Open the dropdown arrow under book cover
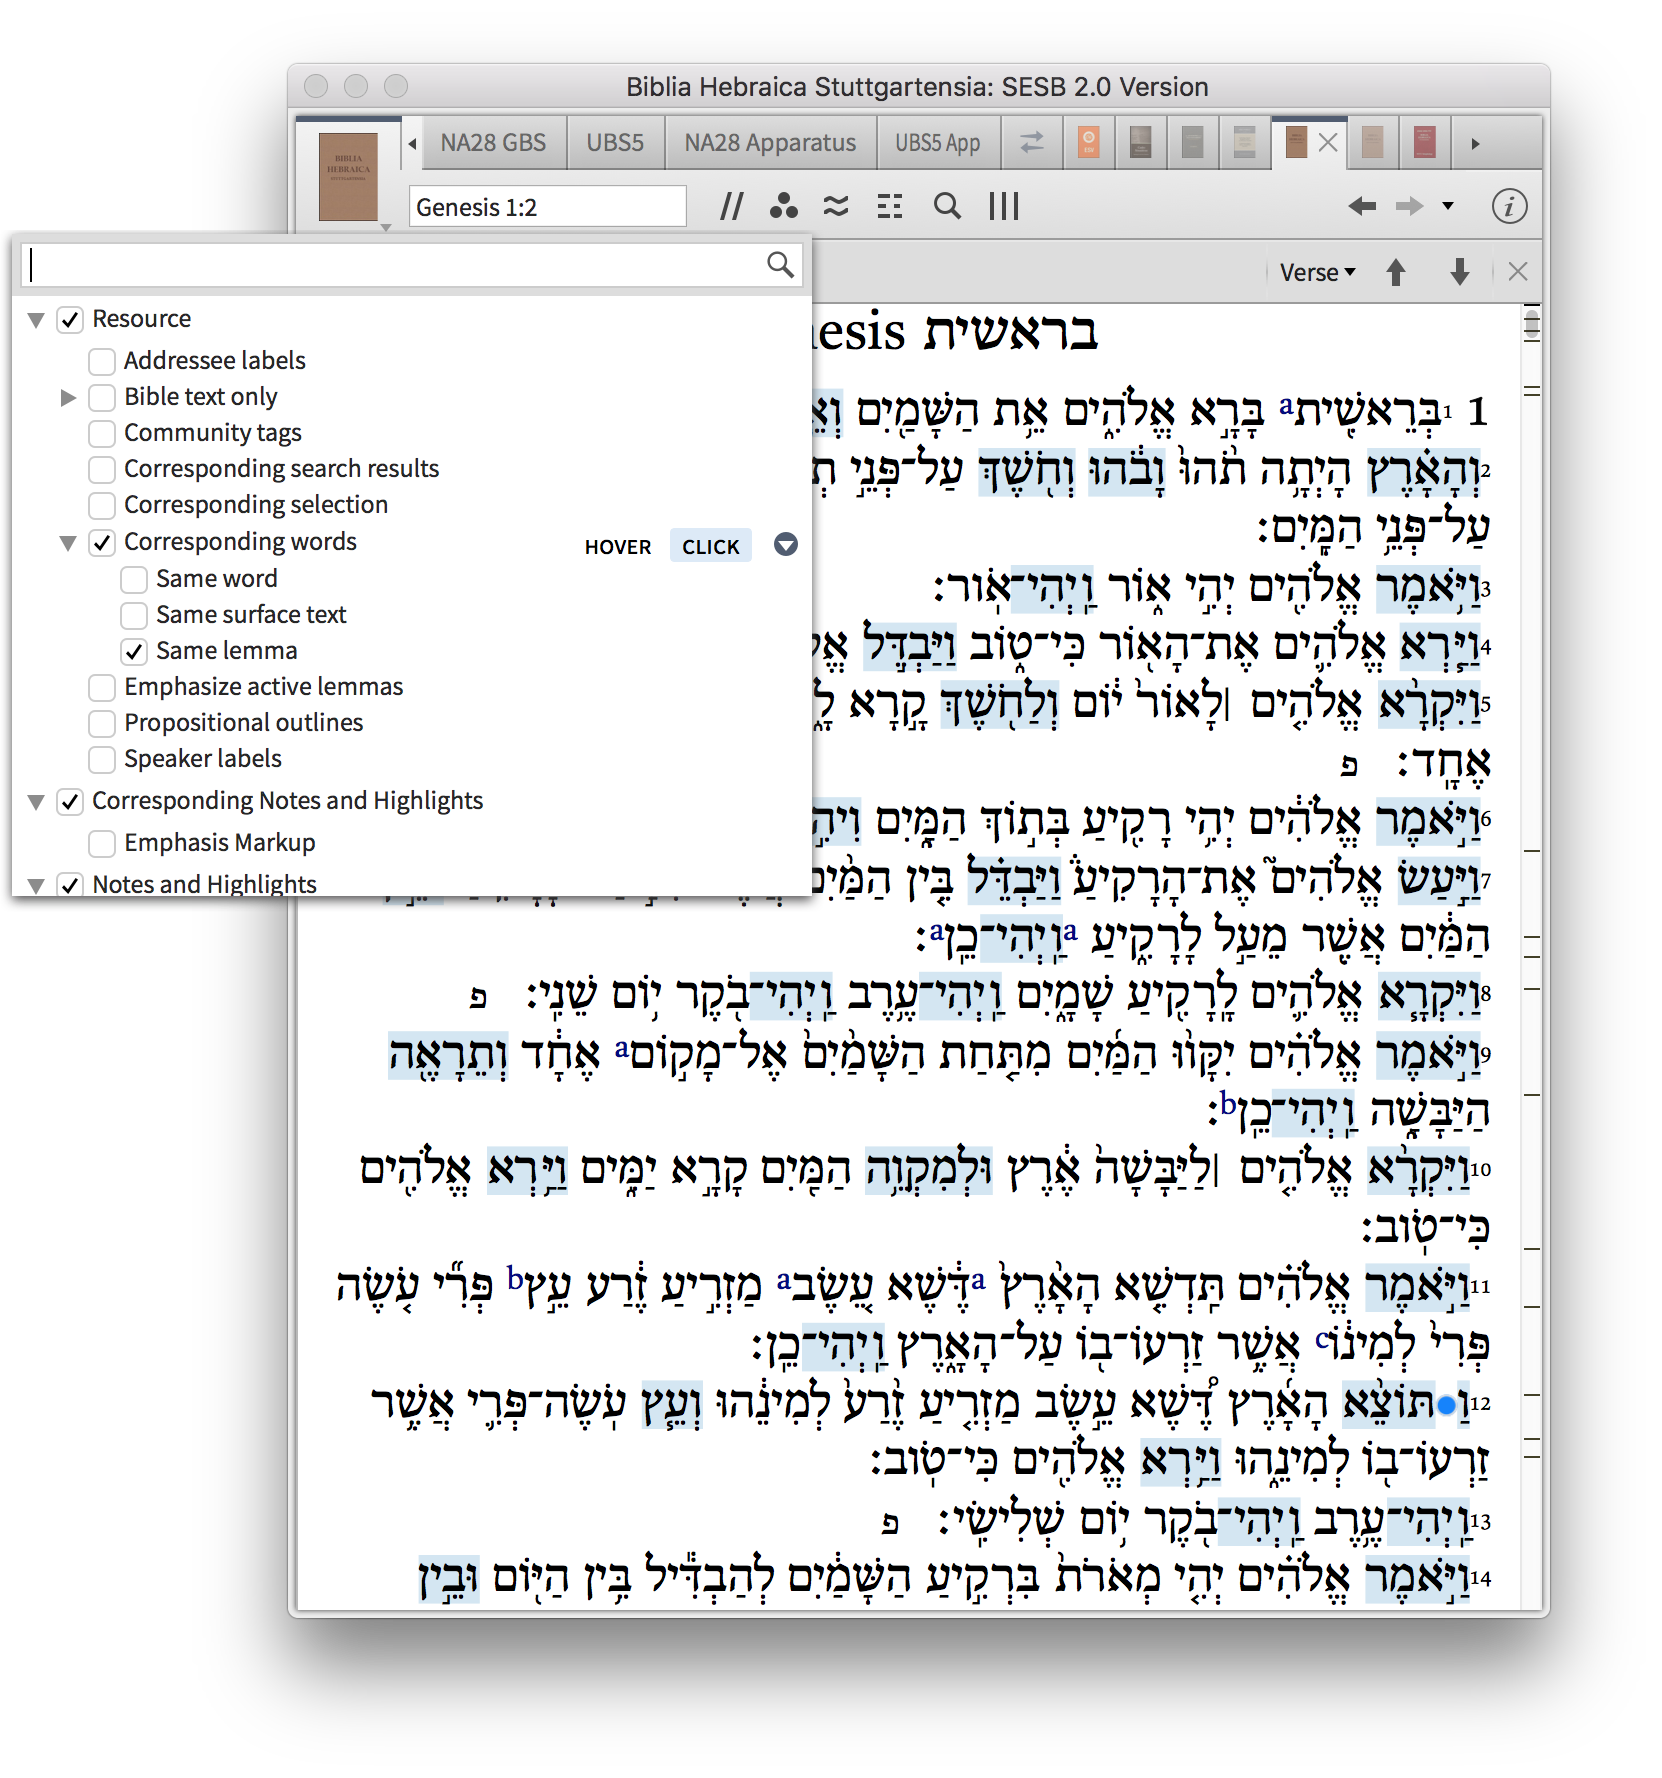 pos(385,228)
